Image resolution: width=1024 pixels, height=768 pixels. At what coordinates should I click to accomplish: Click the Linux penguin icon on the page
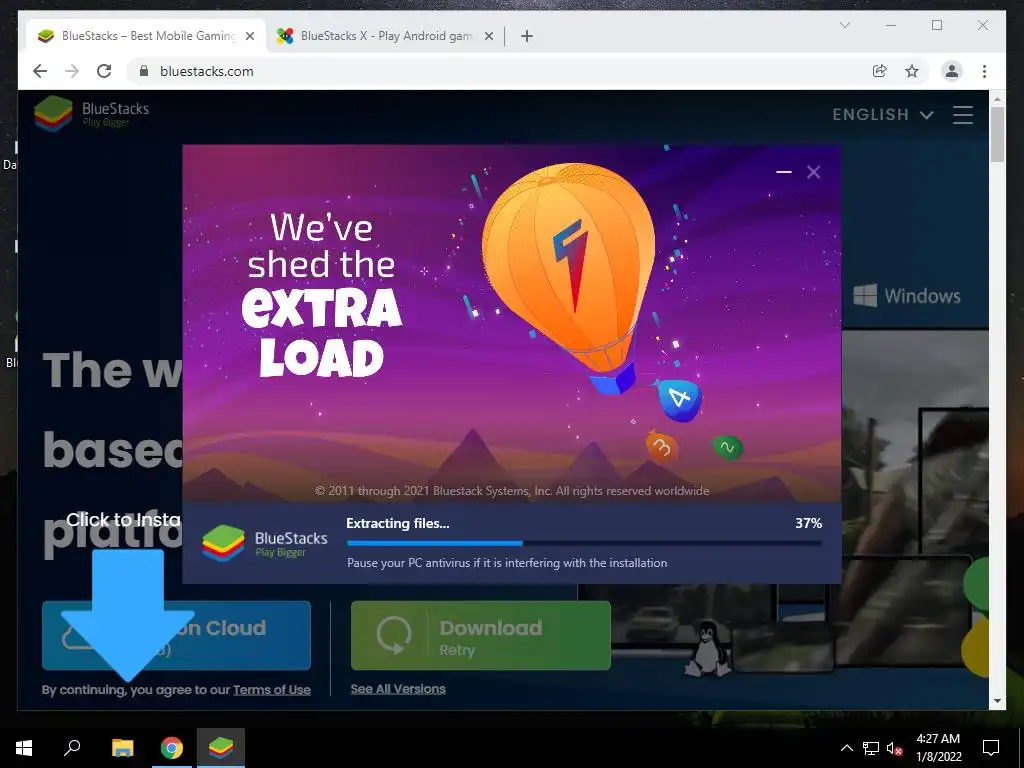click(x=707, y=648)
